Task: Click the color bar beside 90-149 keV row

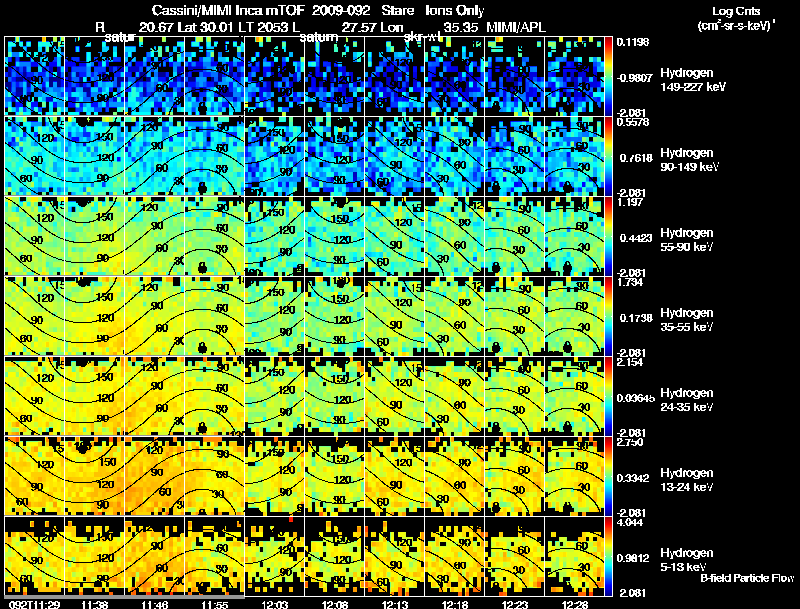Action: coord(608,157)
